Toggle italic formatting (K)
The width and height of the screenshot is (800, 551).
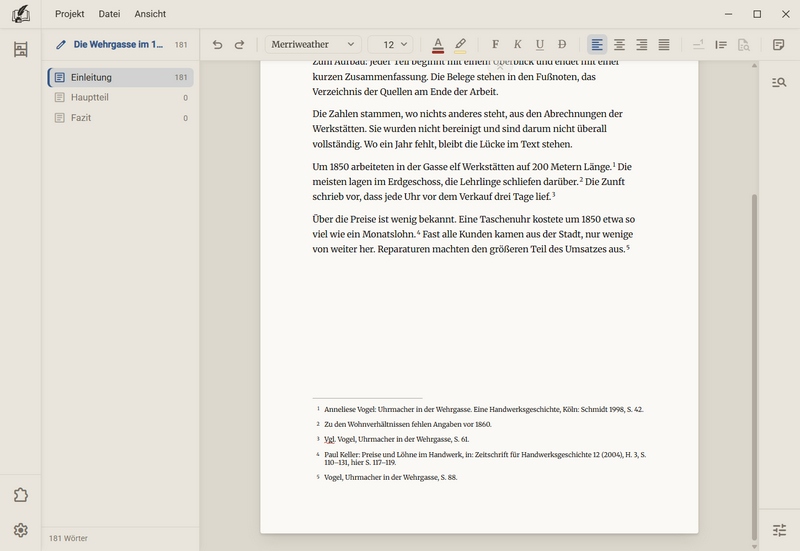pos(517,44)
